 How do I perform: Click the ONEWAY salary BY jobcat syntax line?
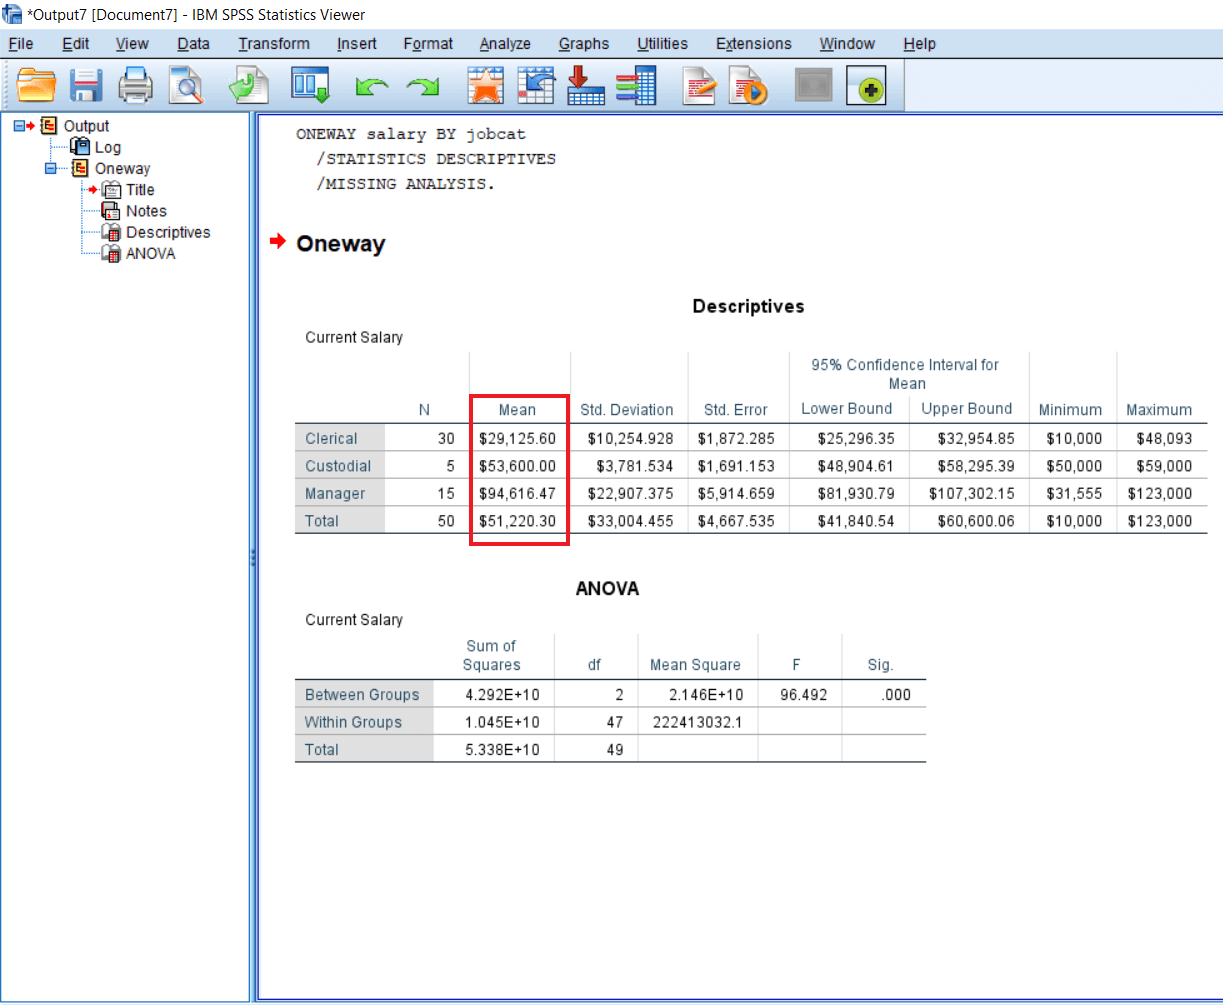(x=411, y=134)
